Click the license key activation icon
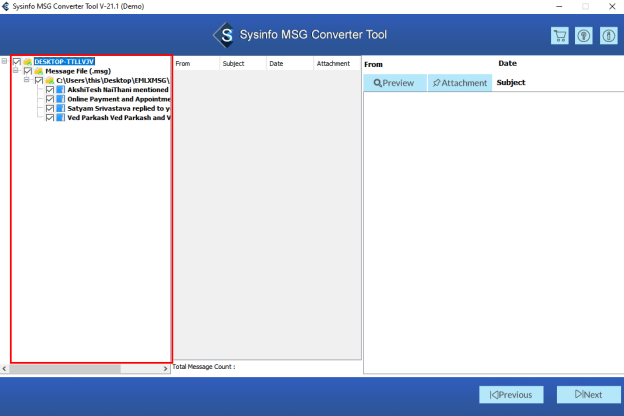624x416 pixels. click(x=584, y=36)
